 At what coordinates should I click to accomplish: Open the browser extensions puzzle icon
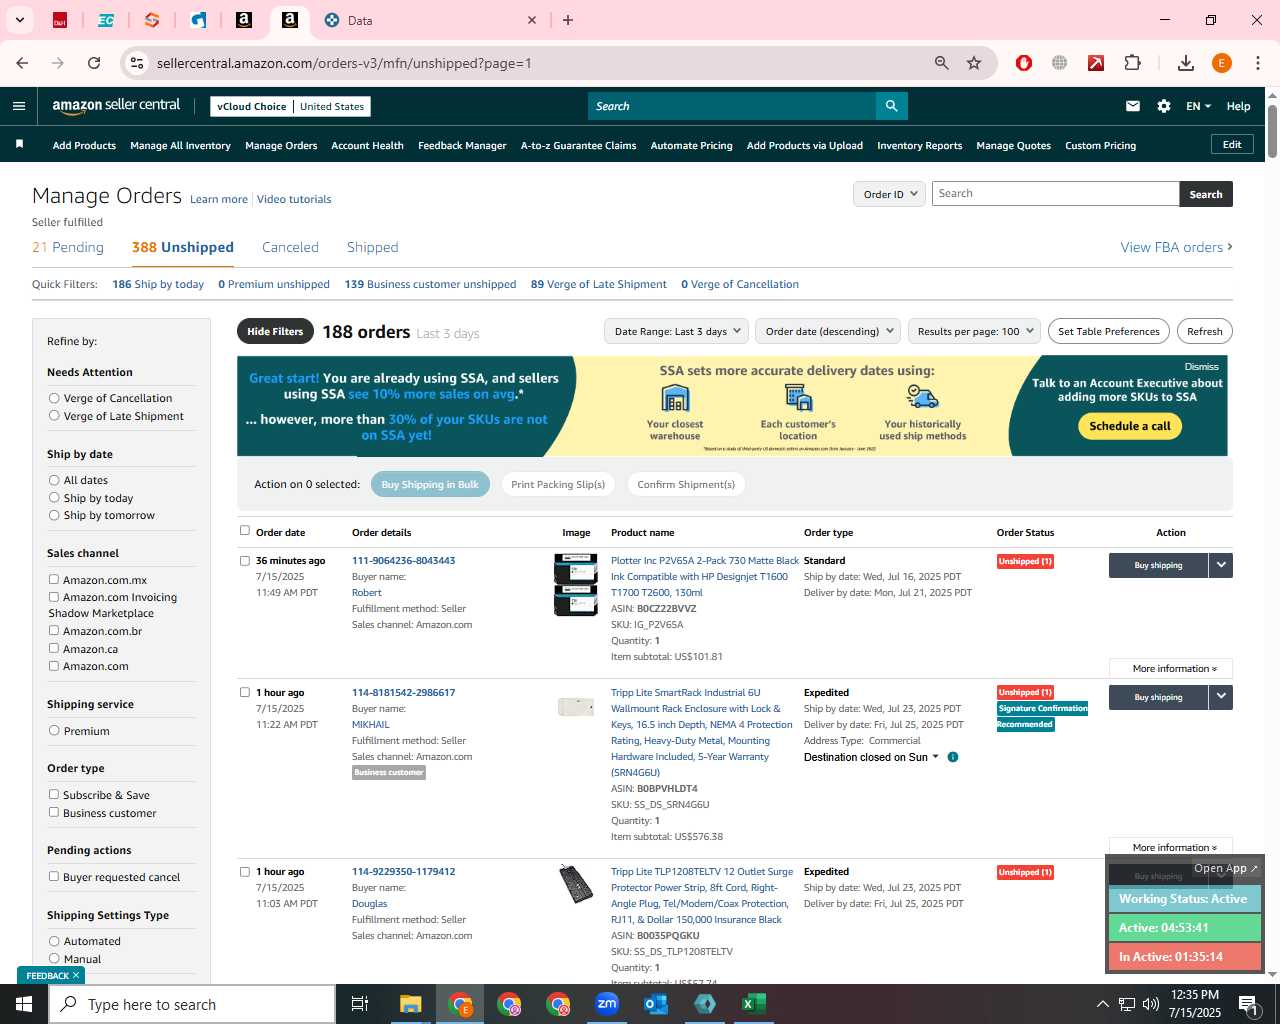click(1132, 63)
